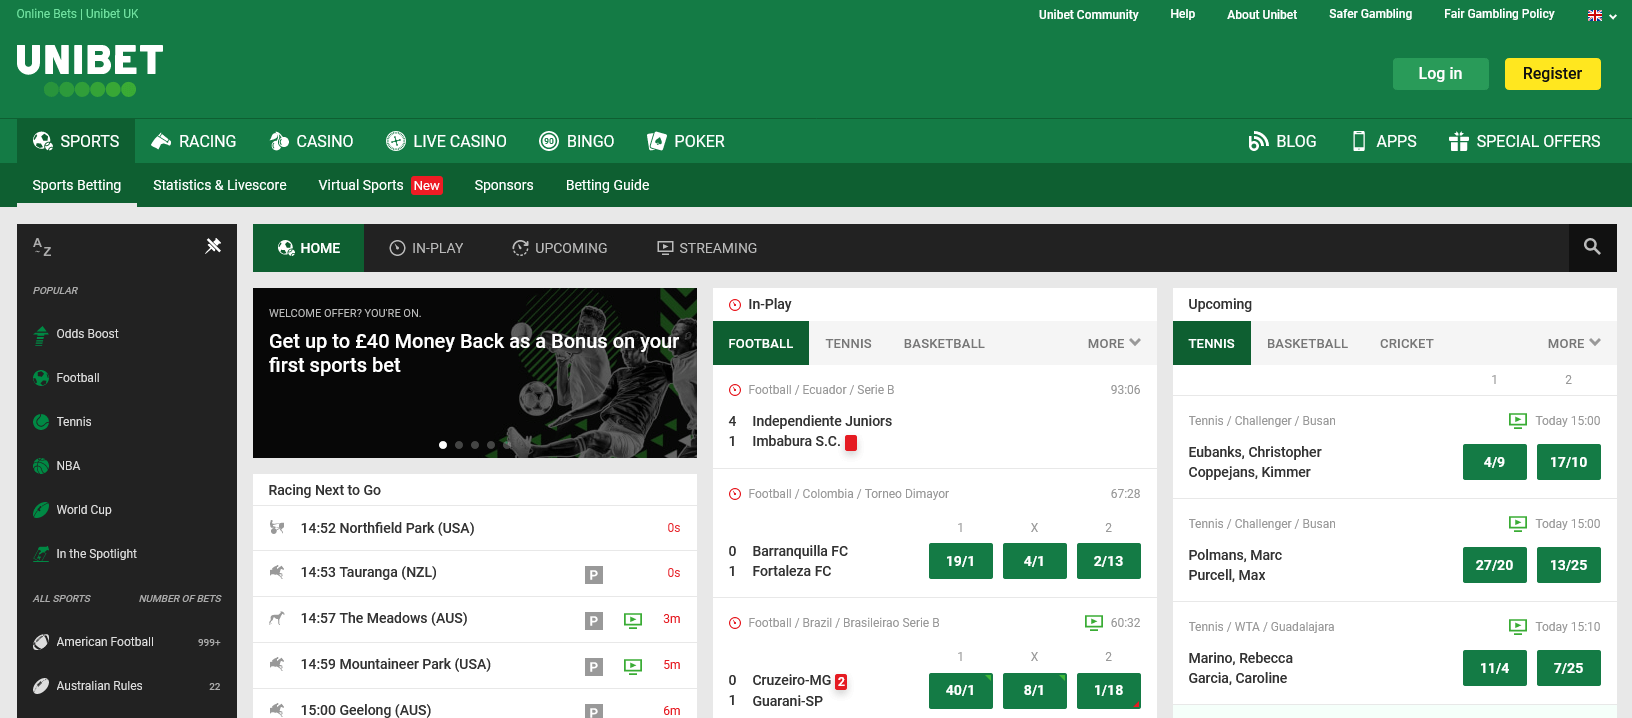The height and width of the screenshot is (718, 1632).
Task: Click the welcome offer banner
Action: (475, 373)
